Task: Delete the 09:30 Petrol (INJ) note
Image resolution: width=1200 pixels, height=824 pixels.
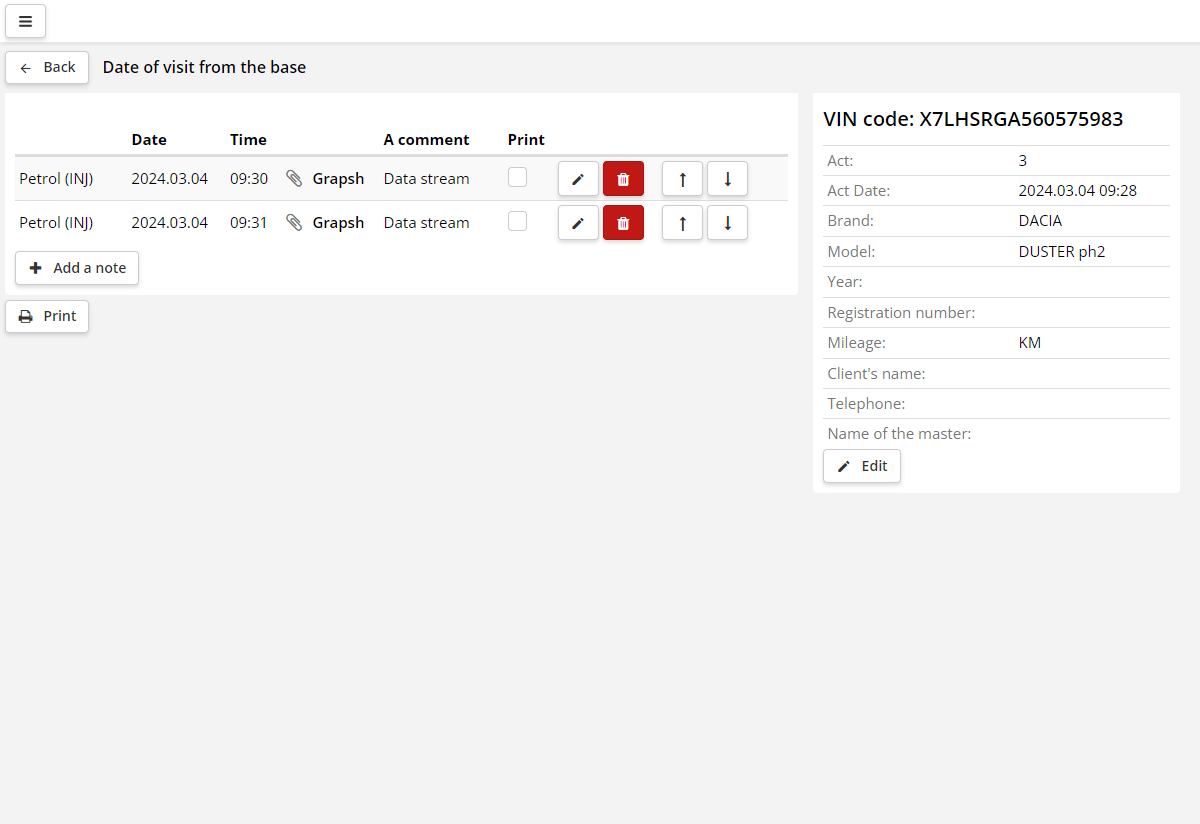Action: [623, 179]
